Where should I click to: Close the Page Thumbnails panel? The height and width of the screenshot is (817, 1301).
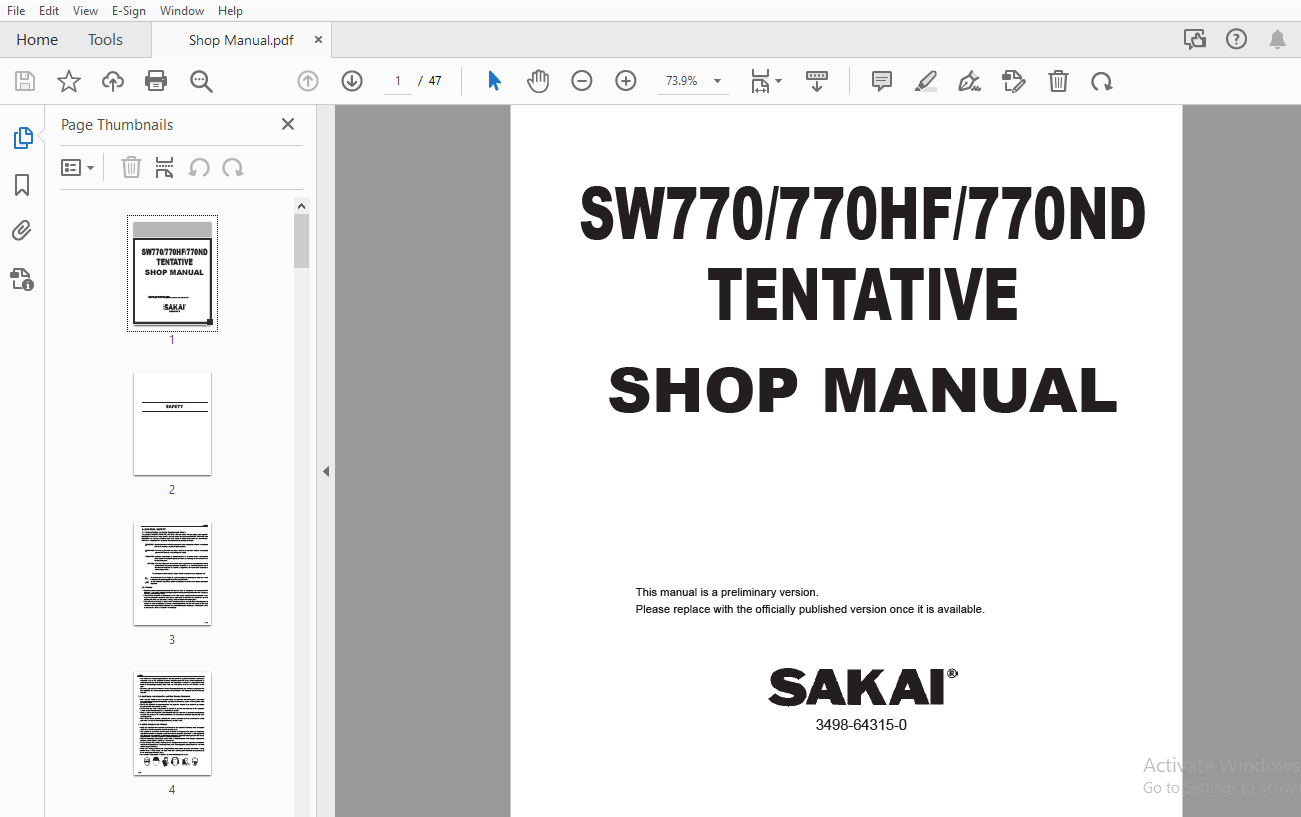[x=288, y=124]
